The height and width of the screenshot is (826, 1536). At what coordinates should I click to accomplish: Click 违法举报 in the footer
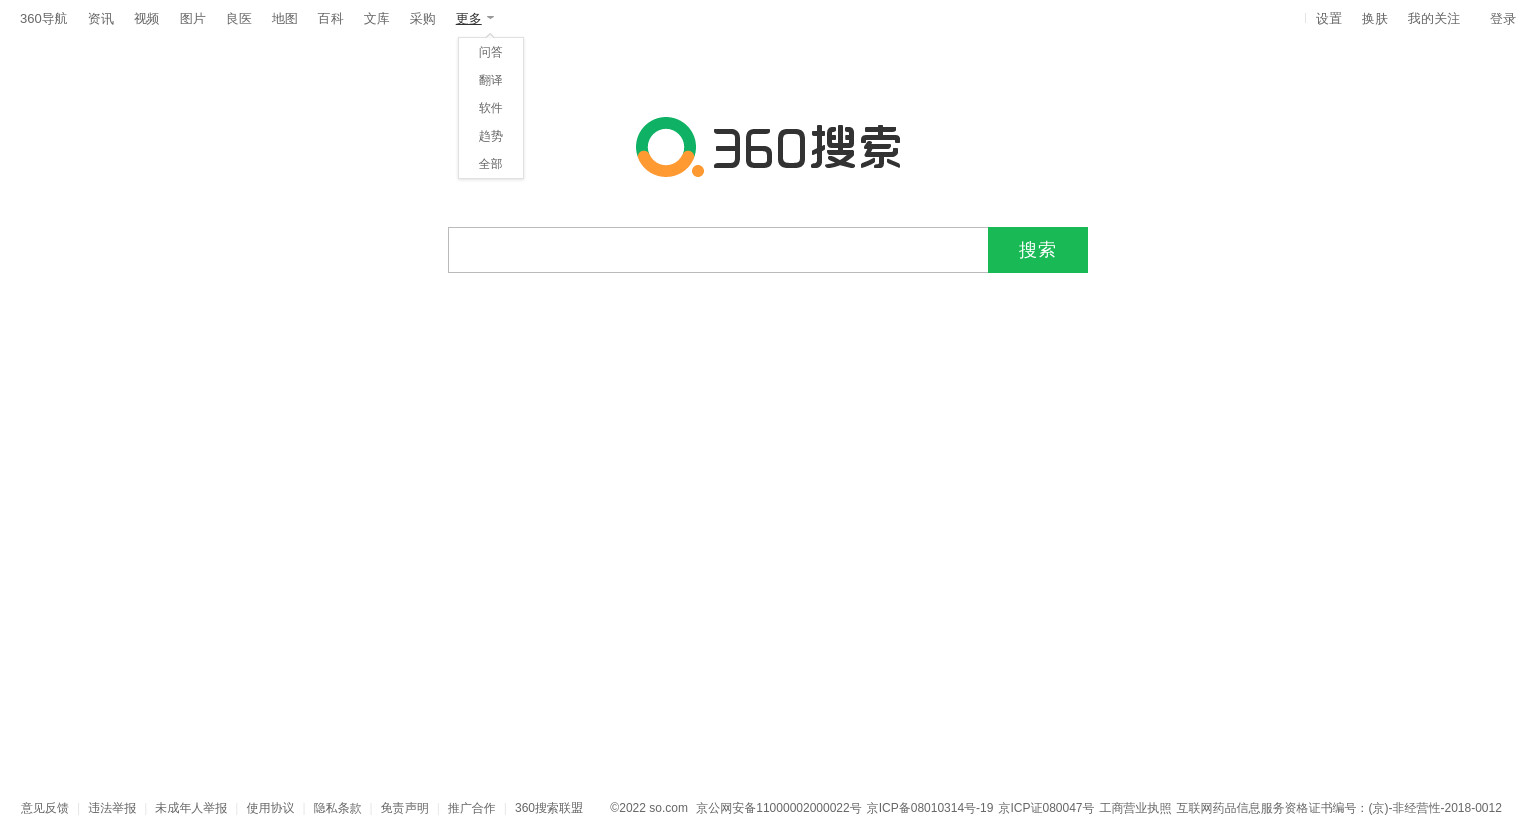[112, 808]
